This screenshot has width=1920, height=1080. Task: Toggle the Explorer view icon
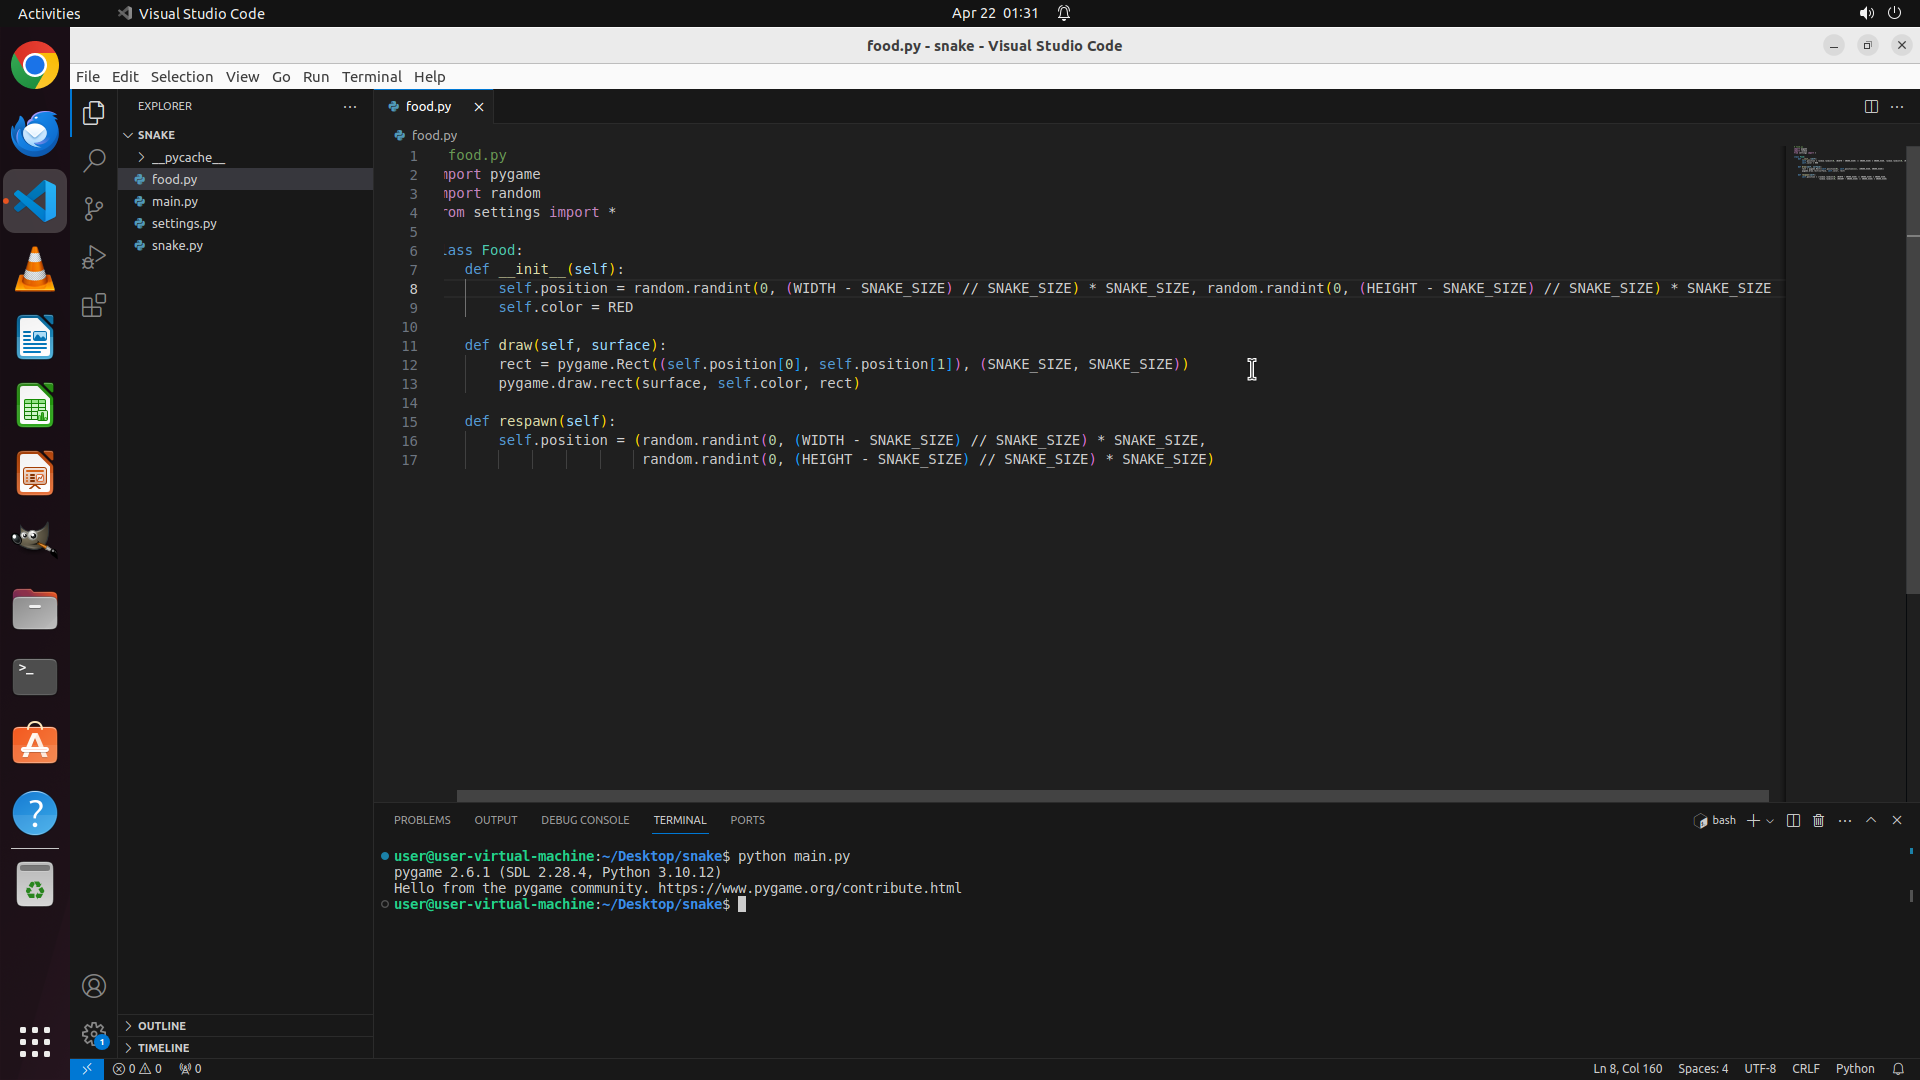[94, 113]
